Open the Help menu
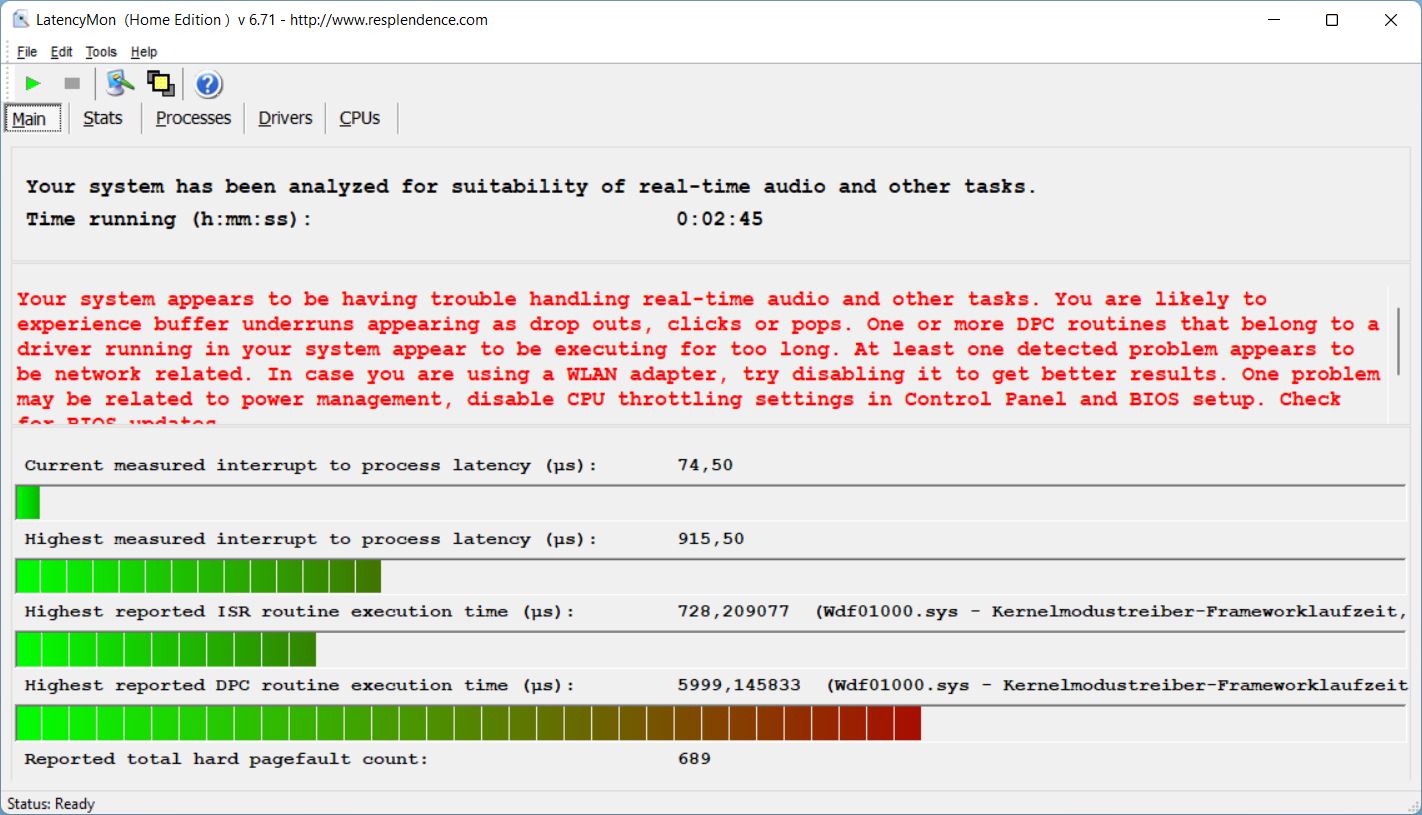Viewport: 1422px width, 815px height. pyautogui.click(x=144, y=52)
